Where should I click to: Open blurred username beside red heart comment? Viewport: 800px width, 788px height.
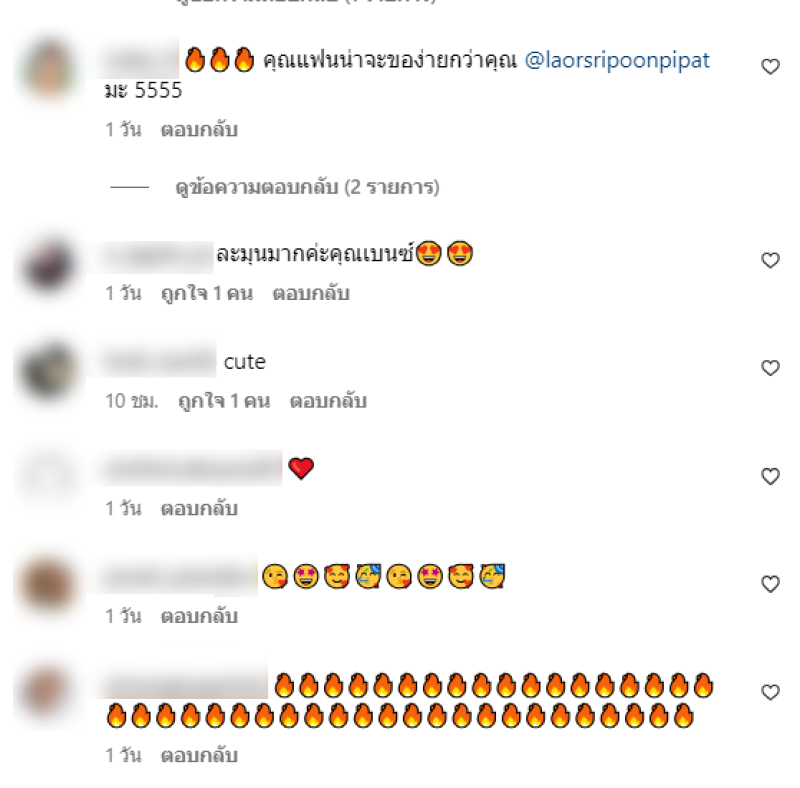tap(192, 468)
